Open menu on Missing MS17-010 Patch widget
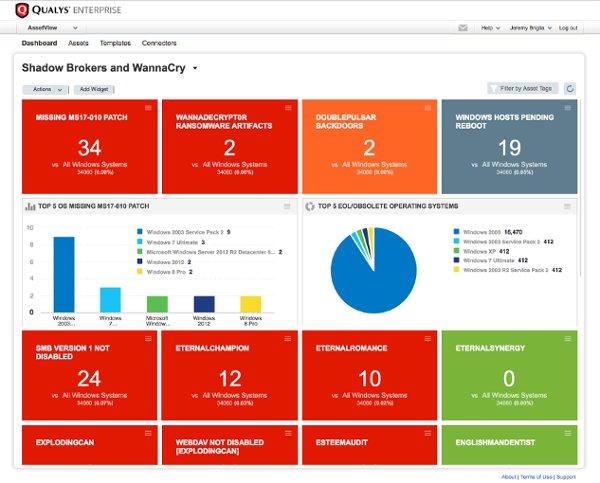600x483 pixels. tap(149, 108)
